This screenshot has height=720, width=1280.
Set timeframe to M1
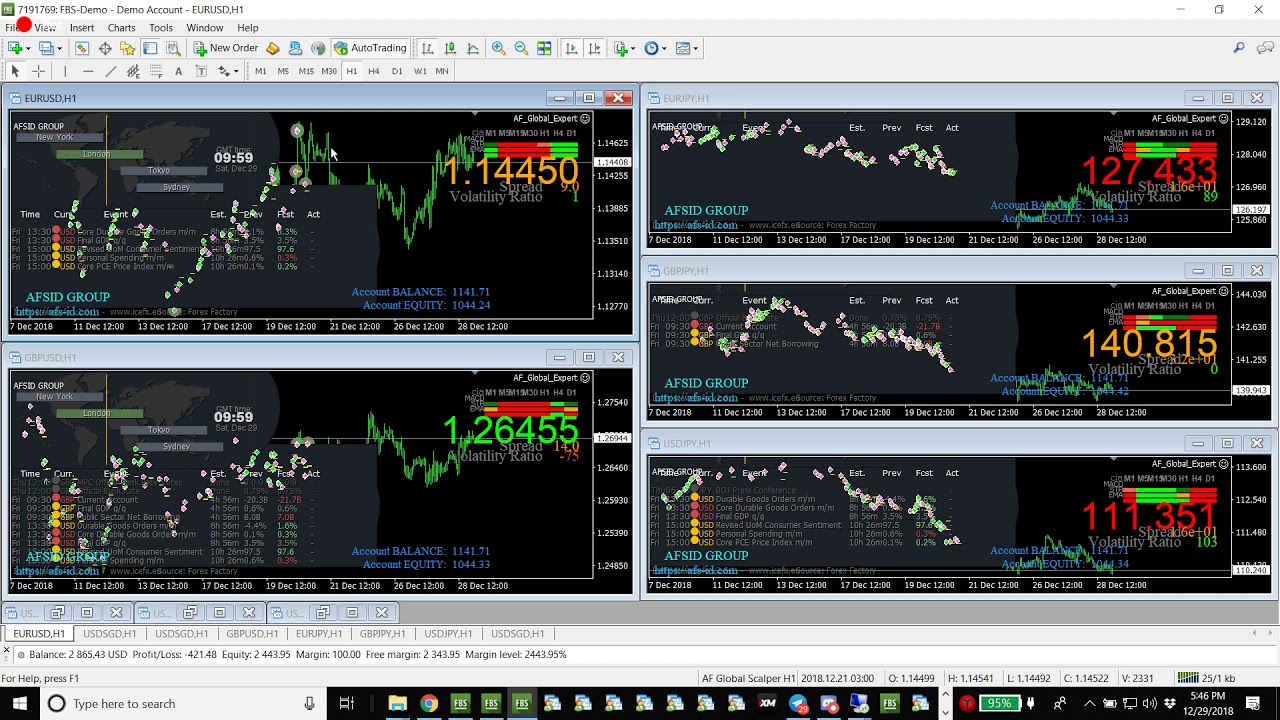tap(261, 71)
